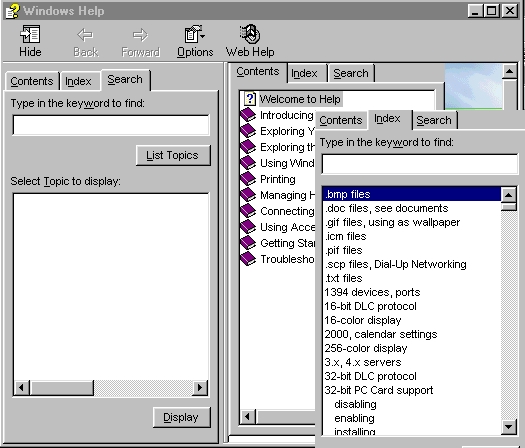
Task: Select Welcome to Help topic text
Action: (300, 99)
